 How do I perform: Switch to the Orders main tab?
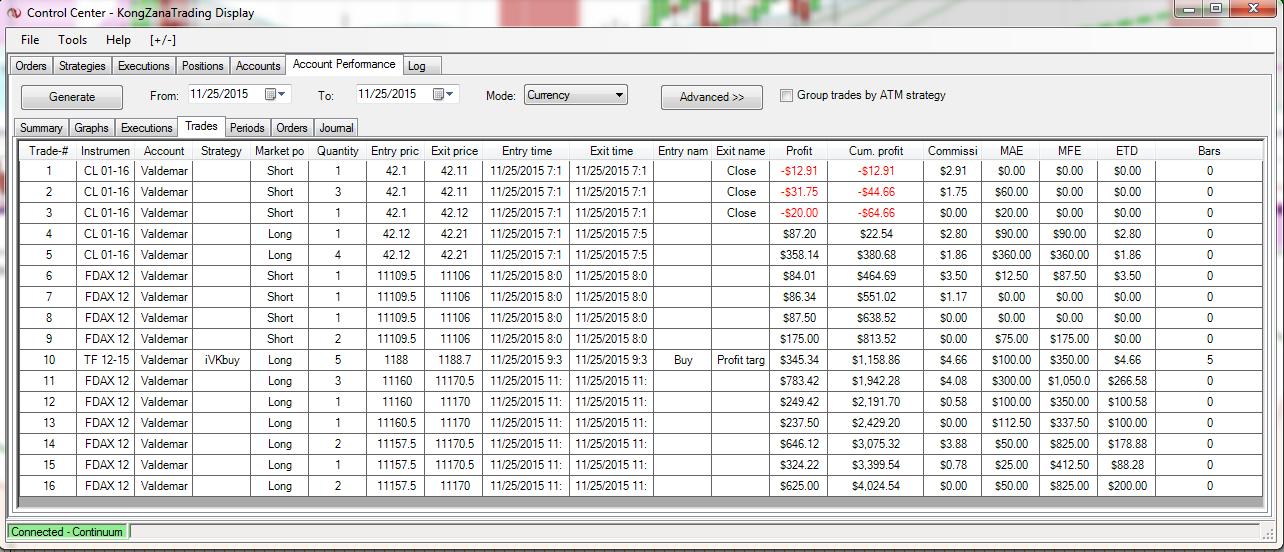[x=31, y=66]
